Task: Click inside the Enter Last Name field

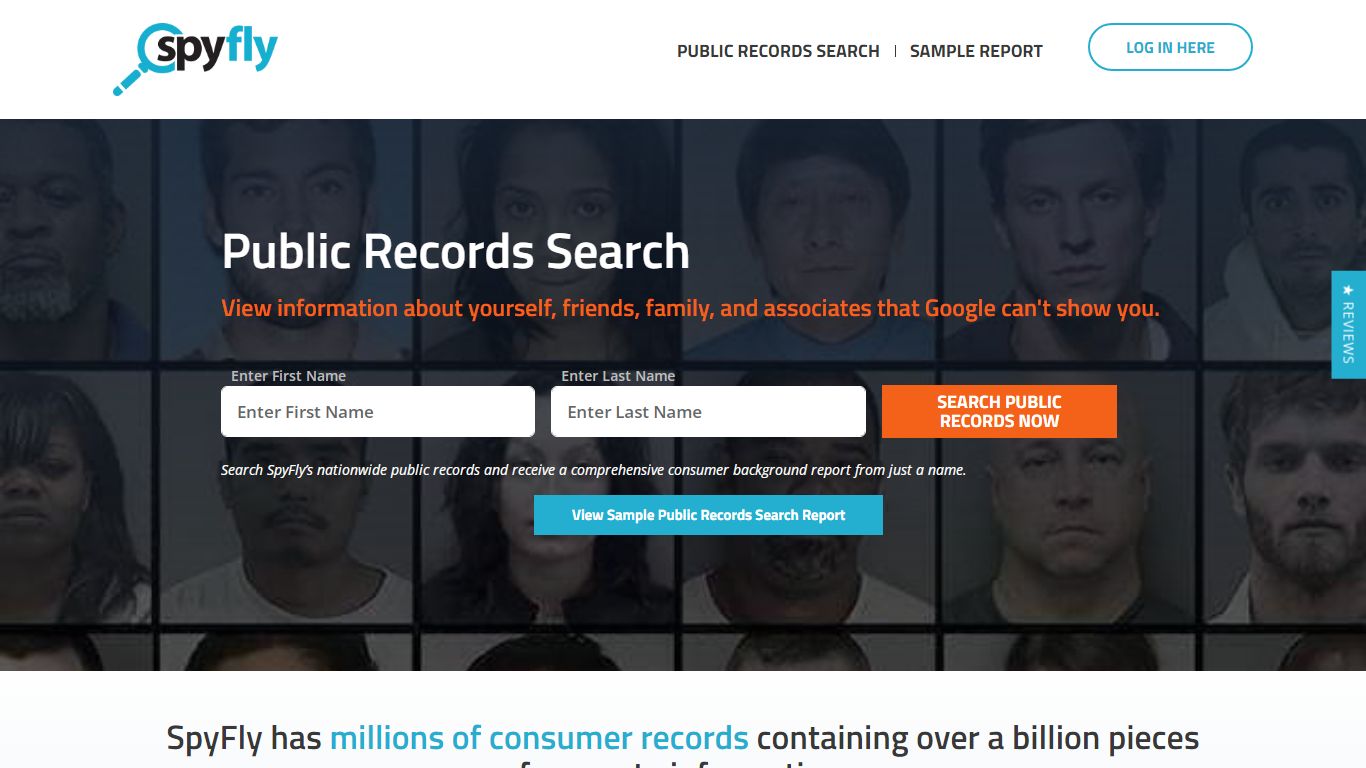Action: 707,411
